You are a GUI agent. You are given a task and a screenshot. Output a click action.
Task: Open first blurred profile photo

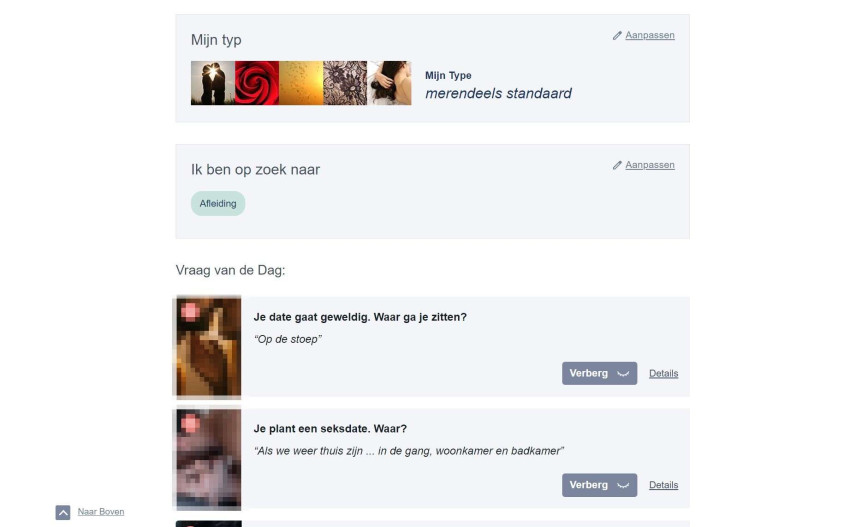(209, 346)
